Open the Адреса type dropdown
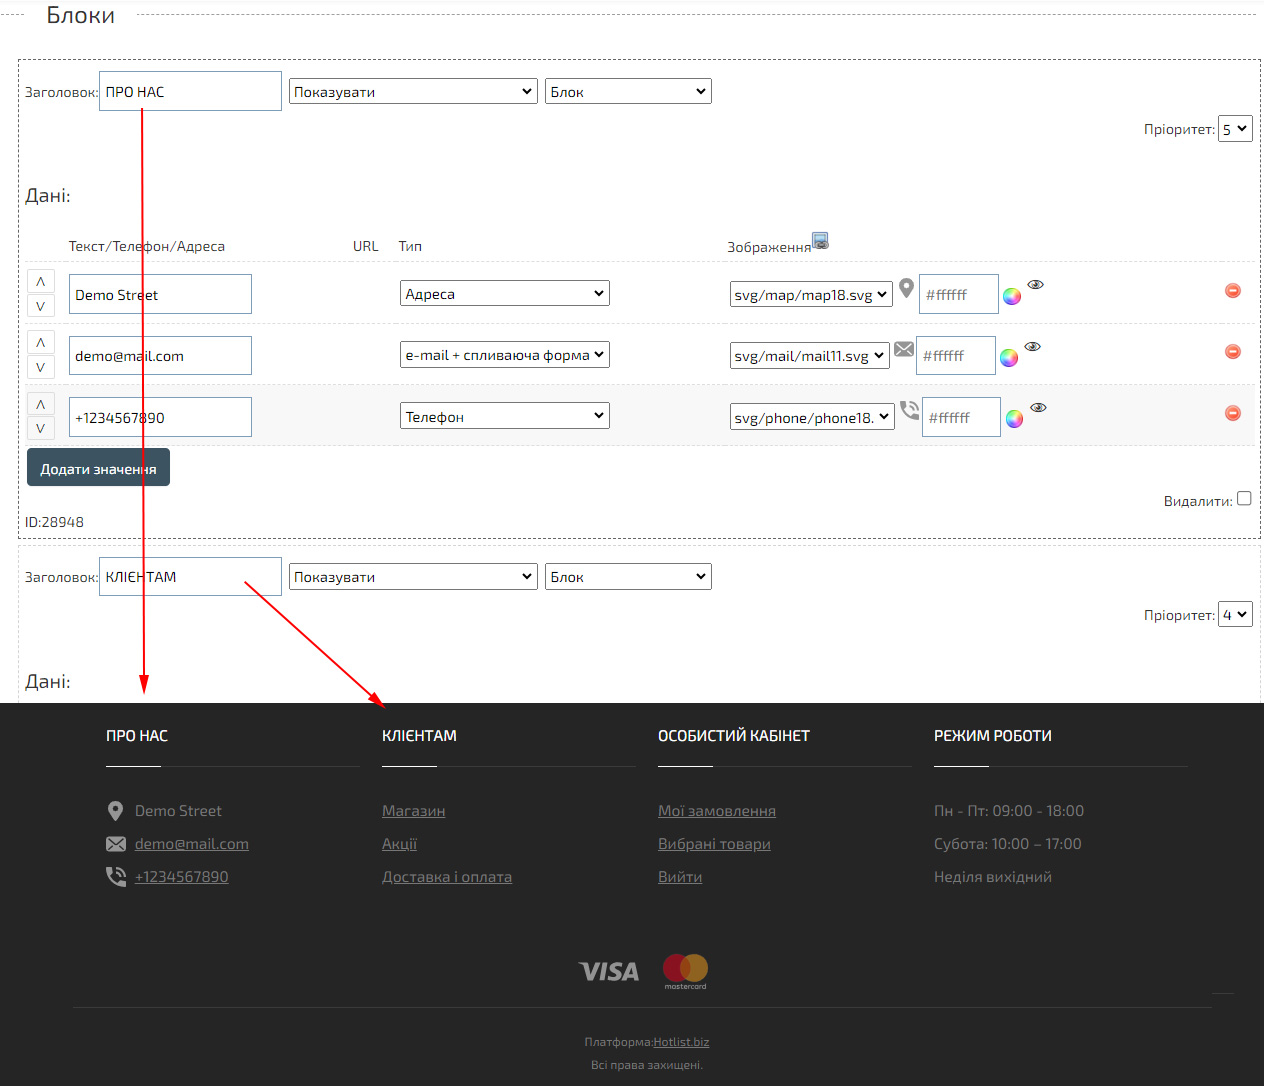Image resolution: width=1264 pixels, height=1086 pixels. click(x=504, y=294)
